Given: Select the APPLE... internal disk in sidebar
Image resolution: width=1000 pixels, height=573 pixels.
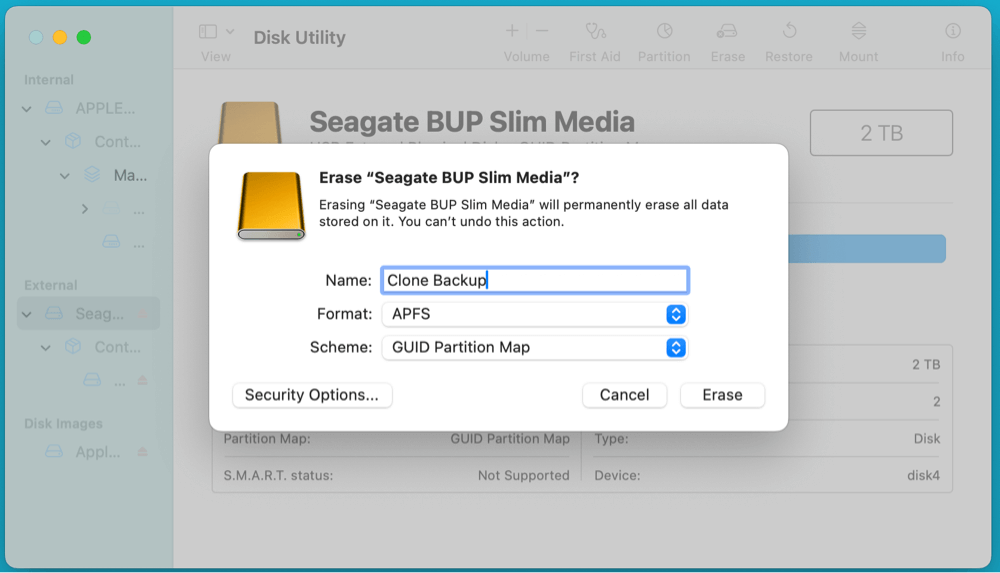Looking at the screenshot, I should pyautogui.click(x=89, y=108).
